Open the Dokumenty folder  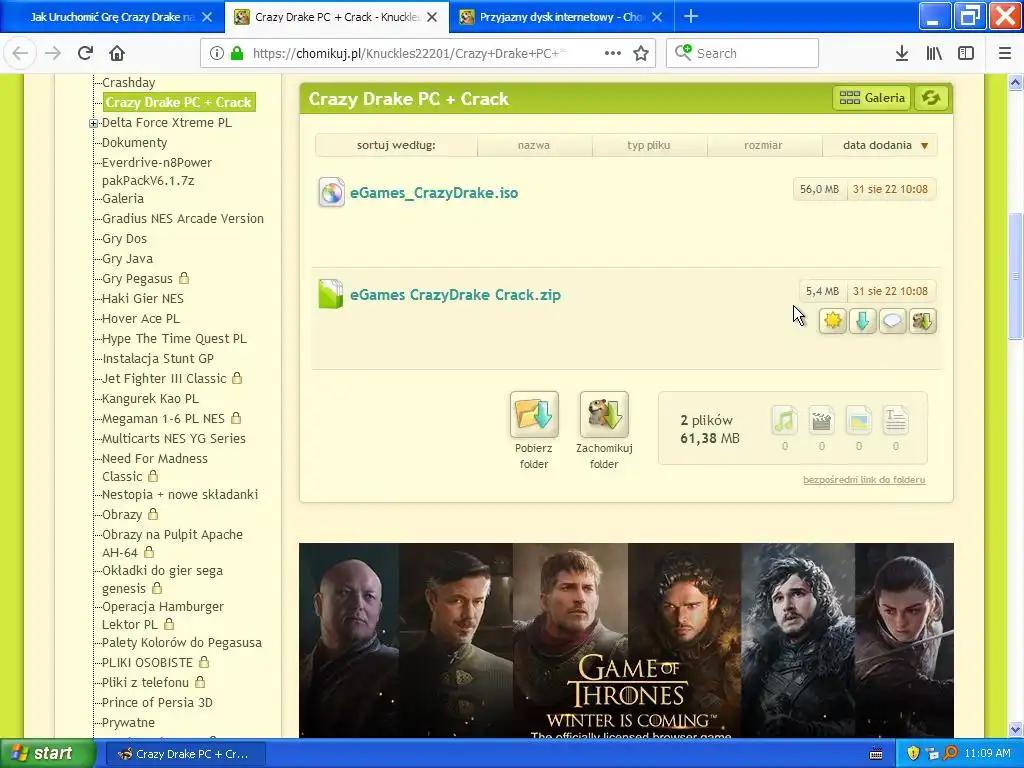(x=135, y=142)
